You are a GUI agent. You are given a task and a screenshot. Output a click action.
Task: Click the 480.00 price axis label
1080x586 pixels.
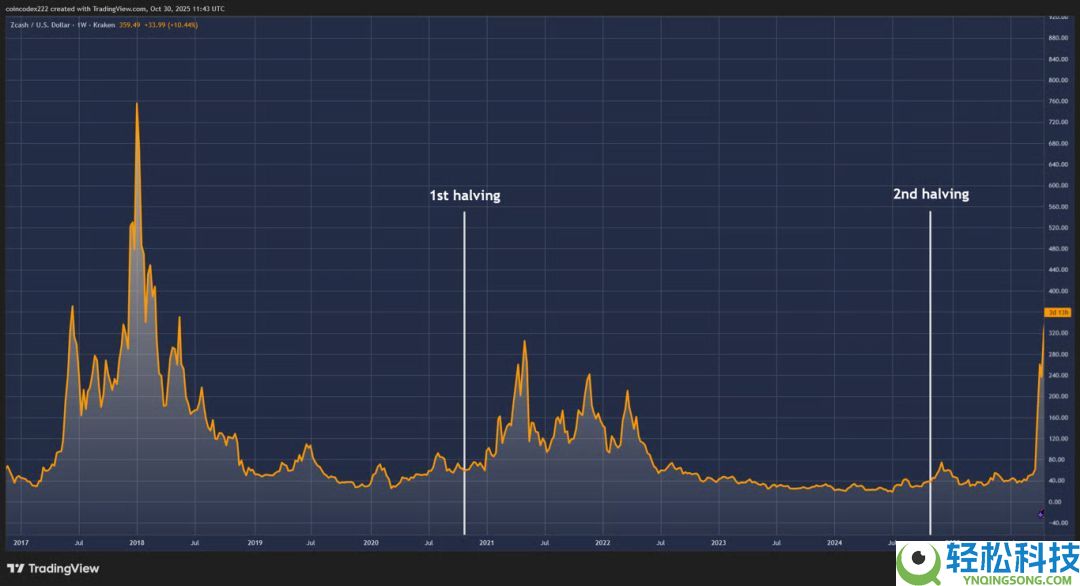click(x=1057, y=249)
